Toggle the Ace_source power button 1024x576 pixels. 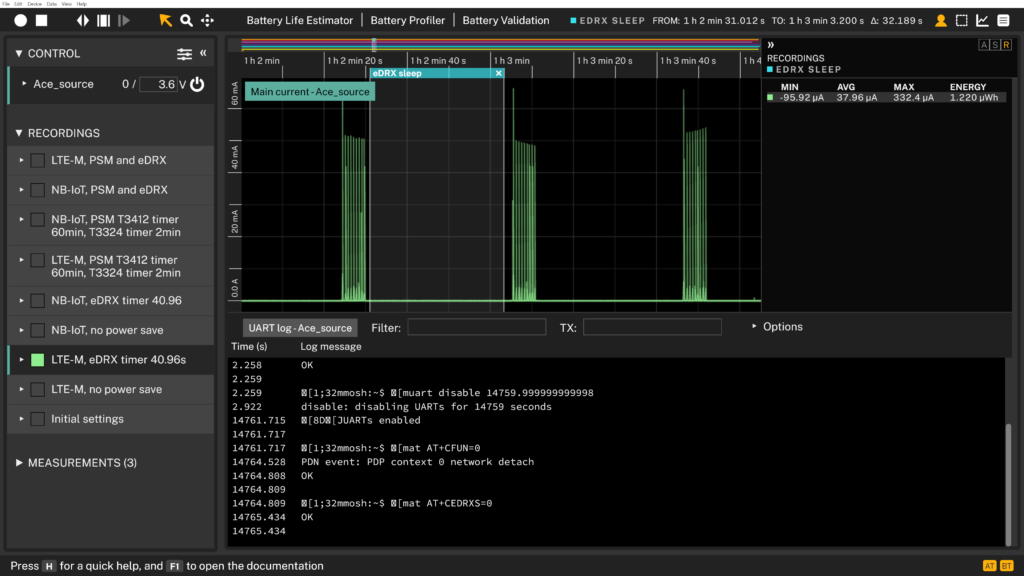point(197,85)
